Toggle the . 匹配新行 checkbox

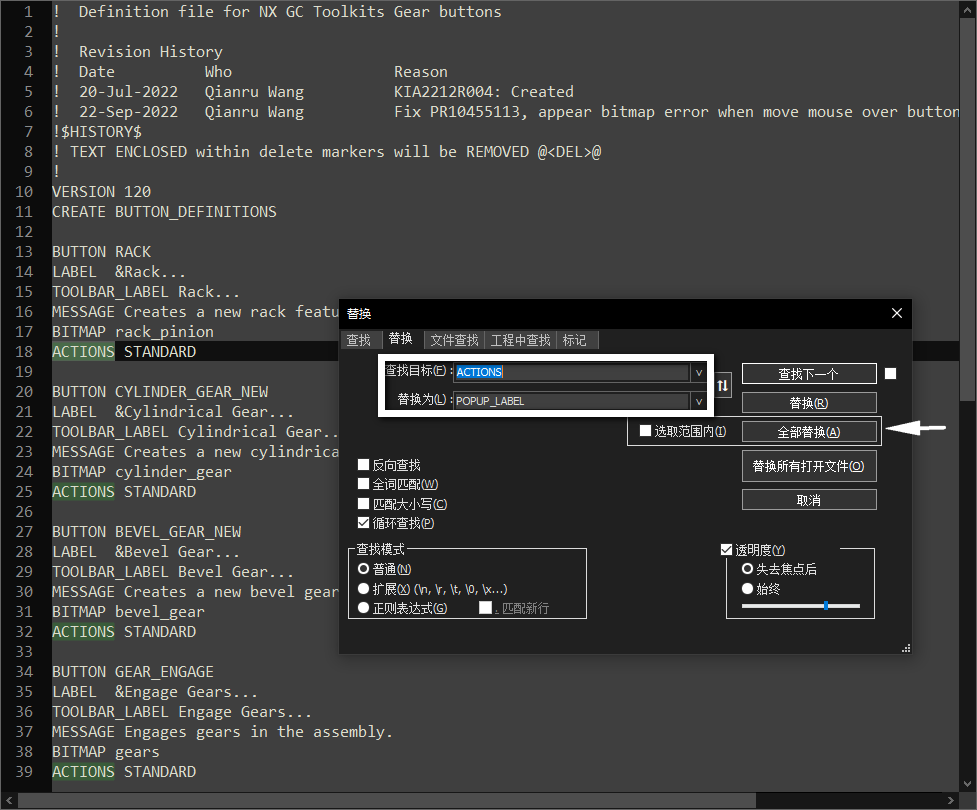click(485, 608)
